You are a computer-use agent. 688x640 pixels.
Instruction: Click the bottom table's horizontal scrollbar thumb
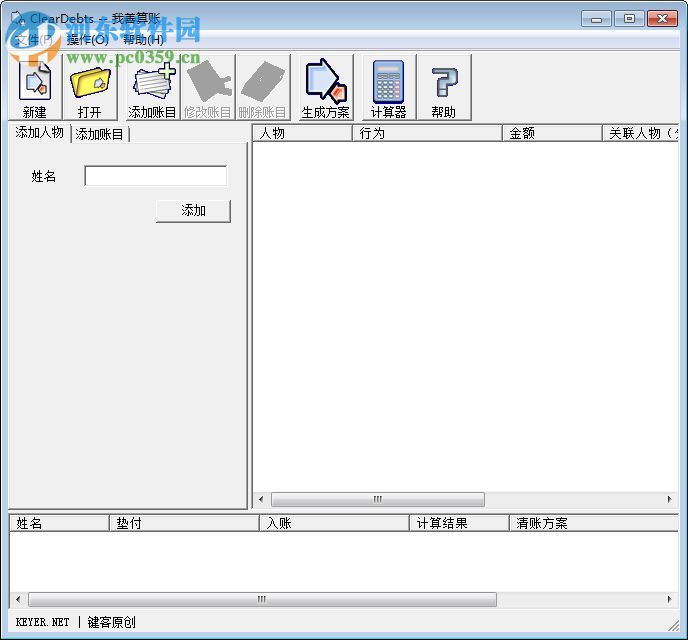pos(262,599)
